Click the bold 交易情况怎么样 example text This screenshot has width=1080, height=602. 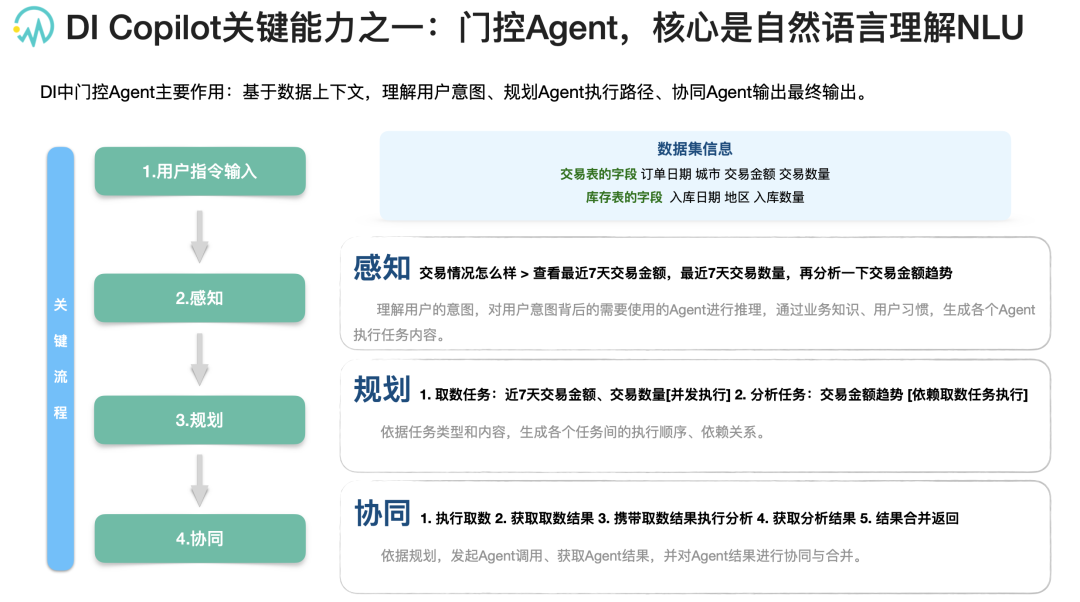pyautogui.click(x=468, y=273)
